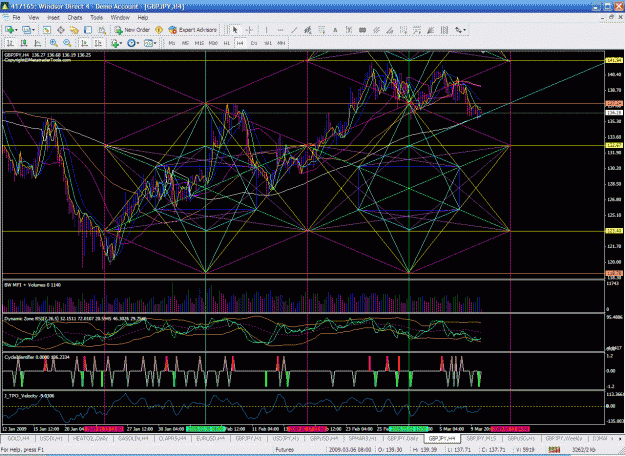Select the Text (A) tool

tap(335, 30)
